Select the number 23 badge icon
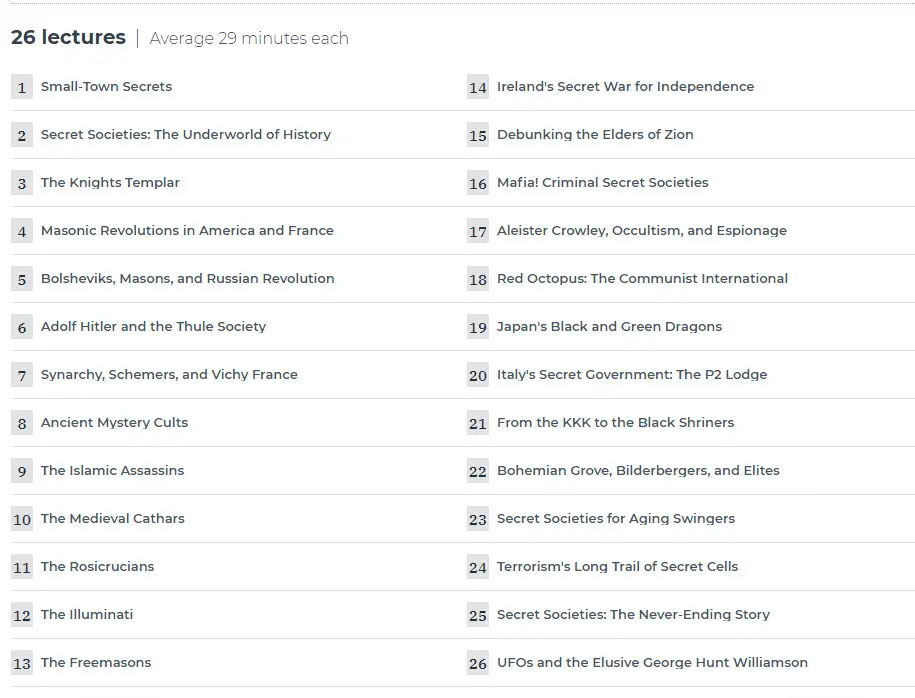 (477, 519)
